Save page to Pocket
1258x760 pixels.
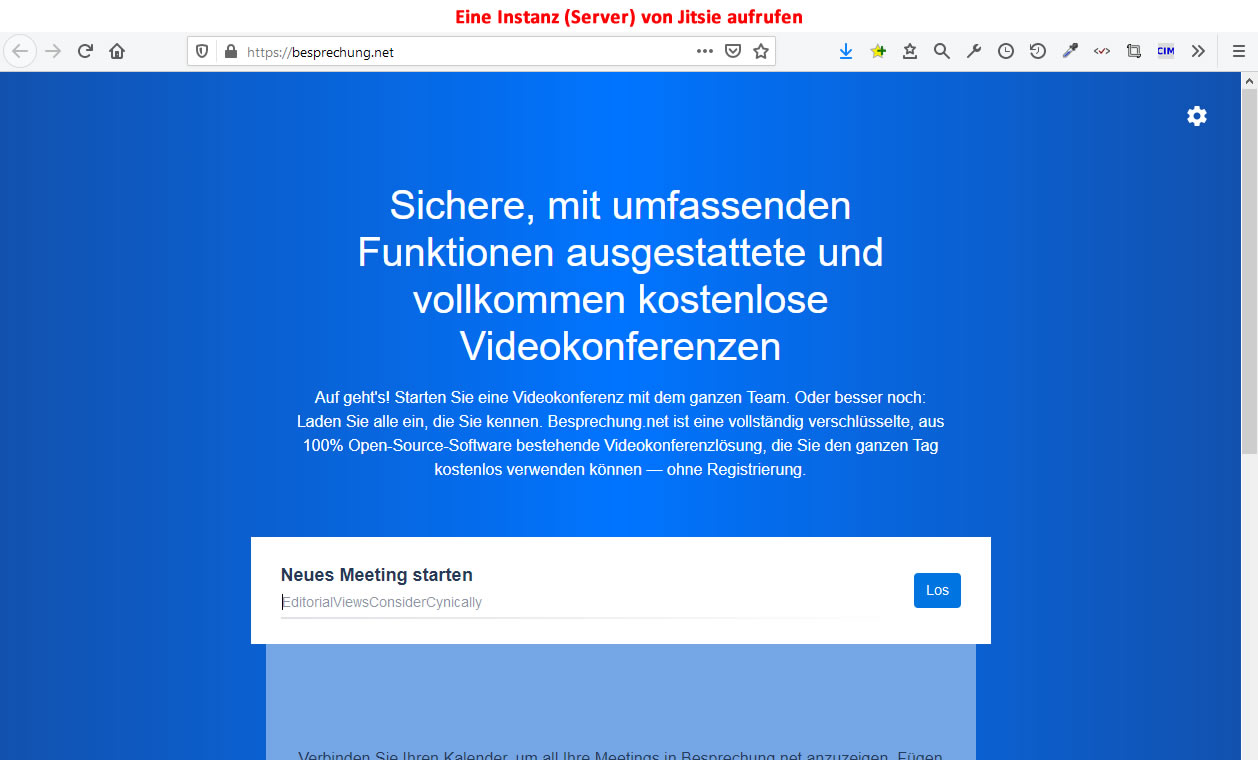tap(733, 51)
